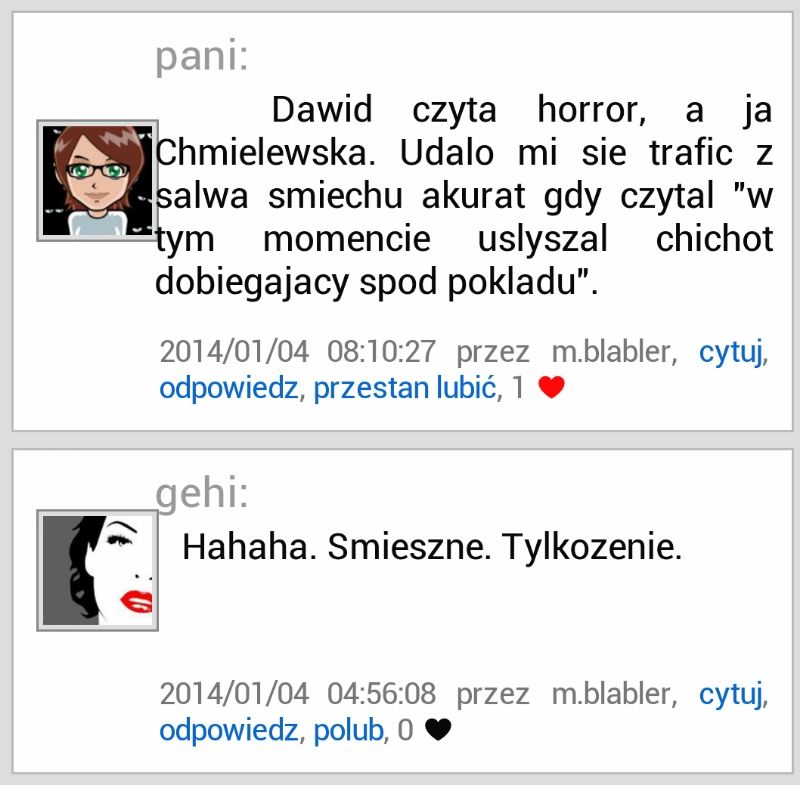Click the like count 1 beside red heart
This screenshot has height=785, width=800.
(x=518, y=388)
